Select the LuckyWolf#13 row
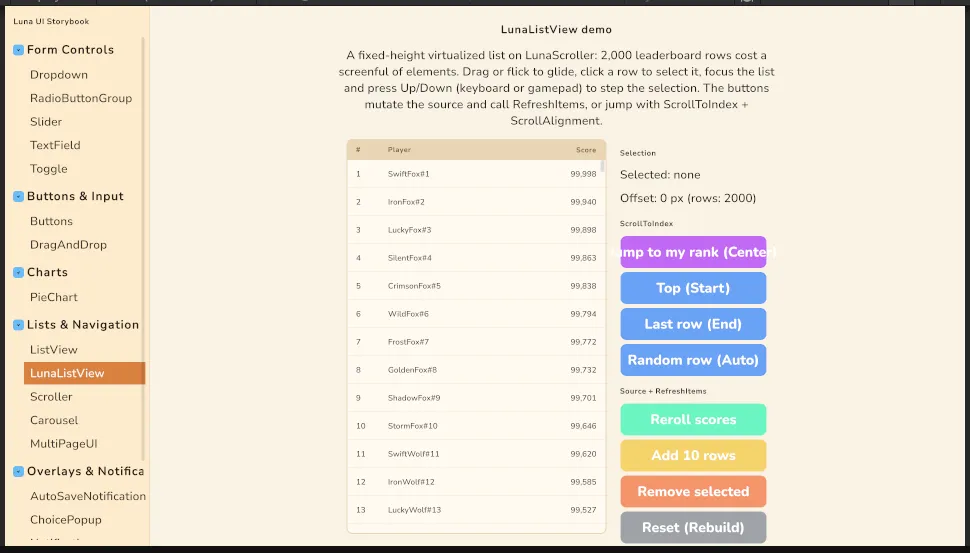970x553 pixels. (476, 510)
